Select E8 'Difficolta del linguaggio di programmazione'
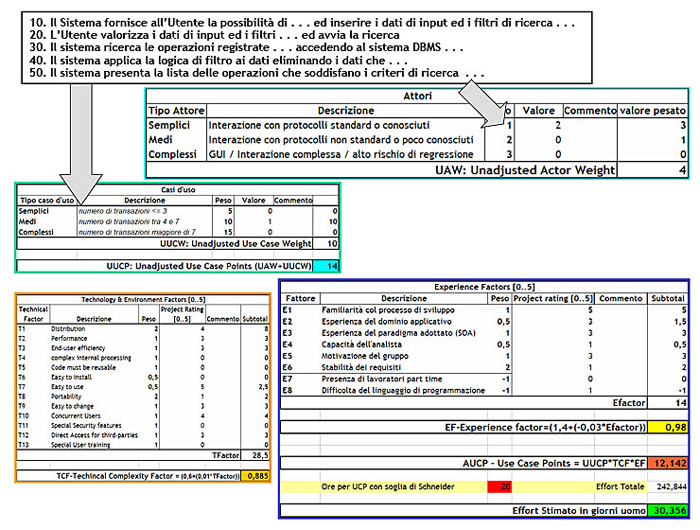Viewport: 700px width, 530px height. tap(403, 391)
